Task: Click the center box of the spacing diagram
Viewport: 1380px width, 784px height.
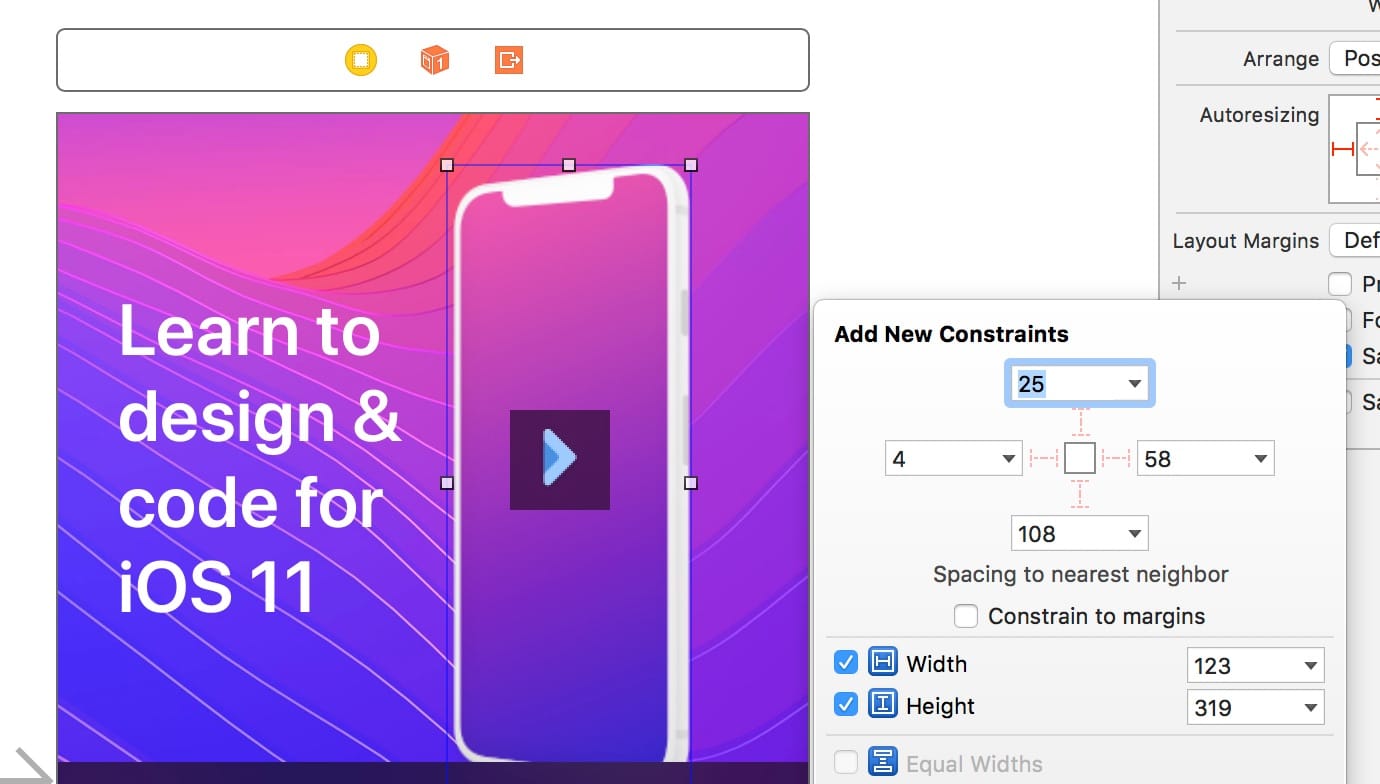Action: point(1080,459)
